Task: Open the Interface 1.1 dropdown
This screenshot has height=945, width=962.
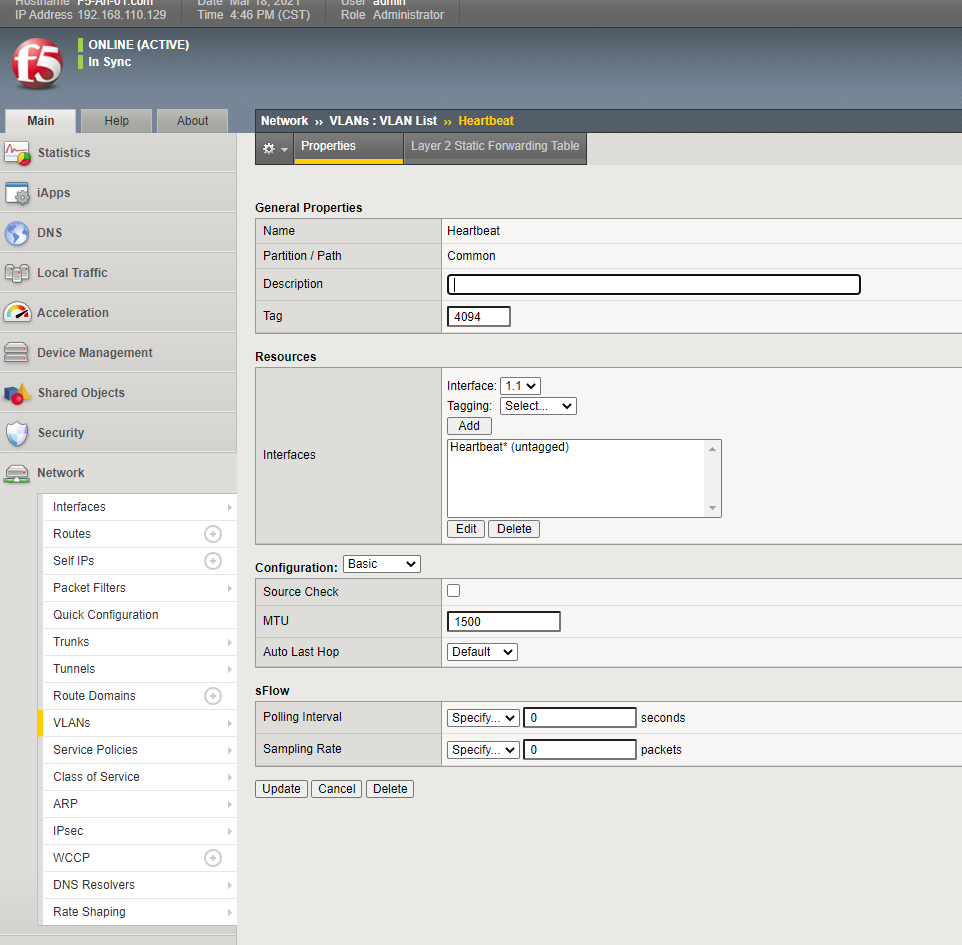Action: tap(520, 386)
